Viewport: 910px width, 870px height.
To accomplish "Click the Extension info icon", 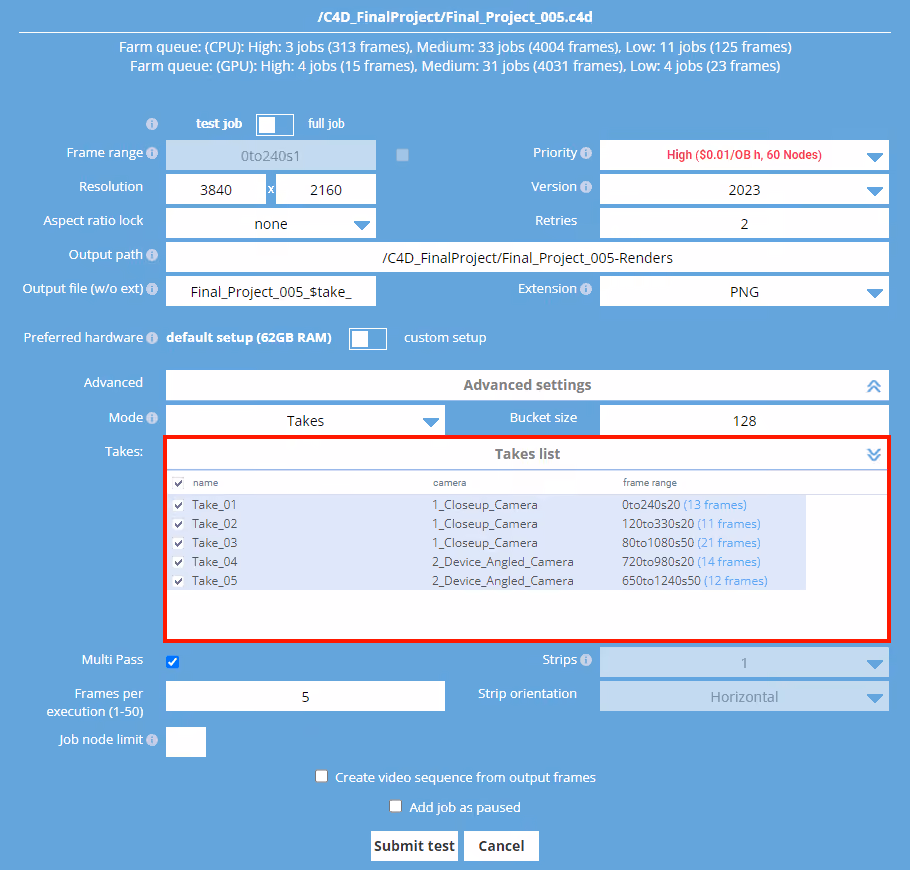I will point(586,288).
